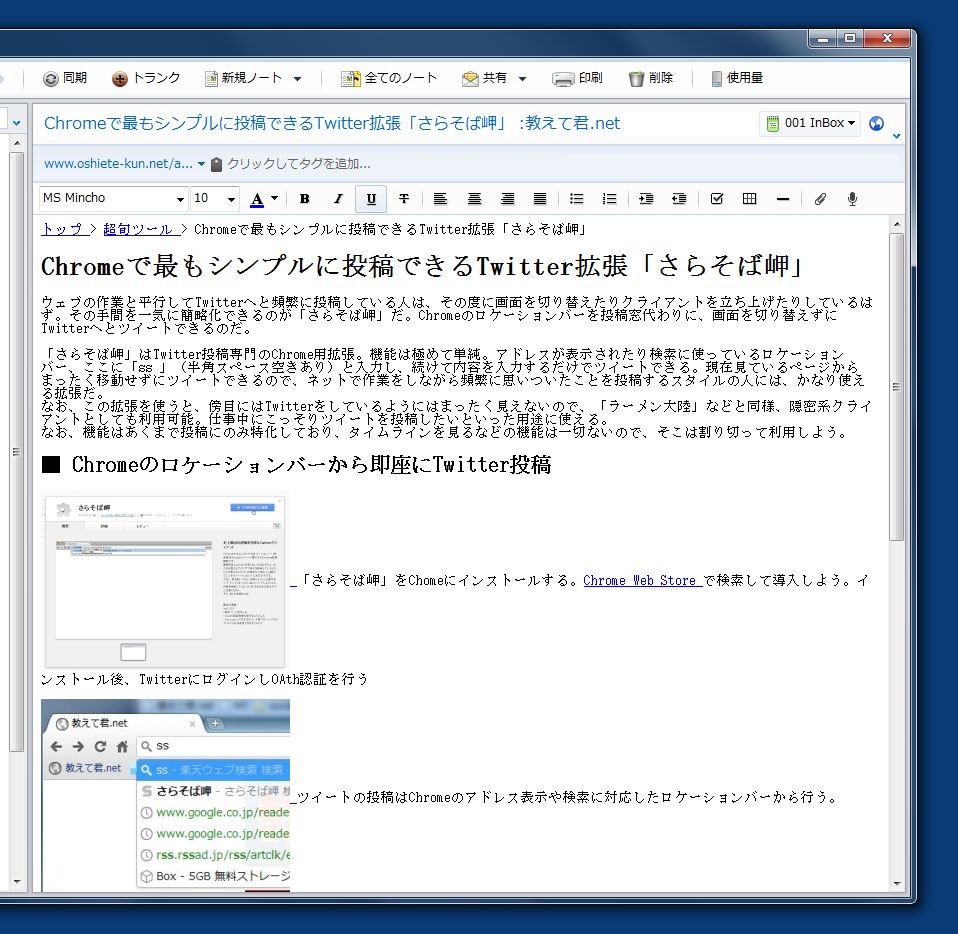The image size is (958, 934).
Task: Click the さらそば岬 extension page thumbnail
Action: click(x=165, y=582)
